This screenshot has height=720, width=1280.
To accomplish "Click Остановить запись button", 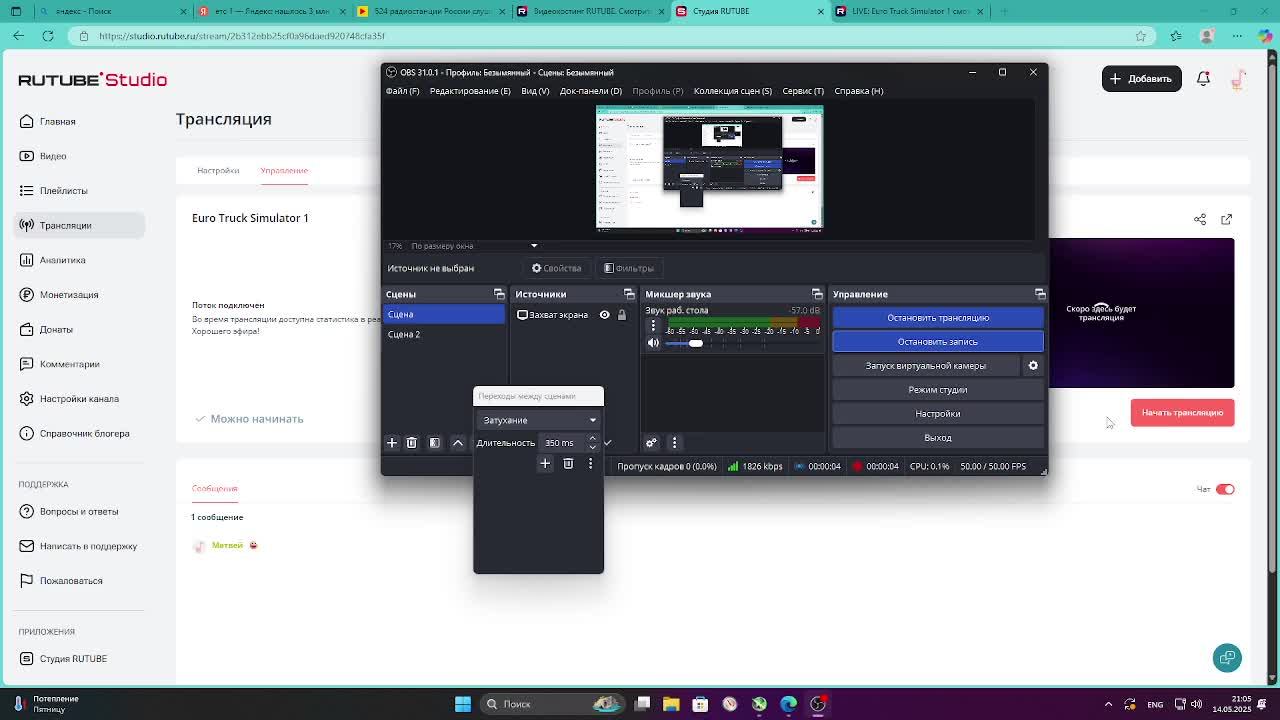I will (938, 342).
